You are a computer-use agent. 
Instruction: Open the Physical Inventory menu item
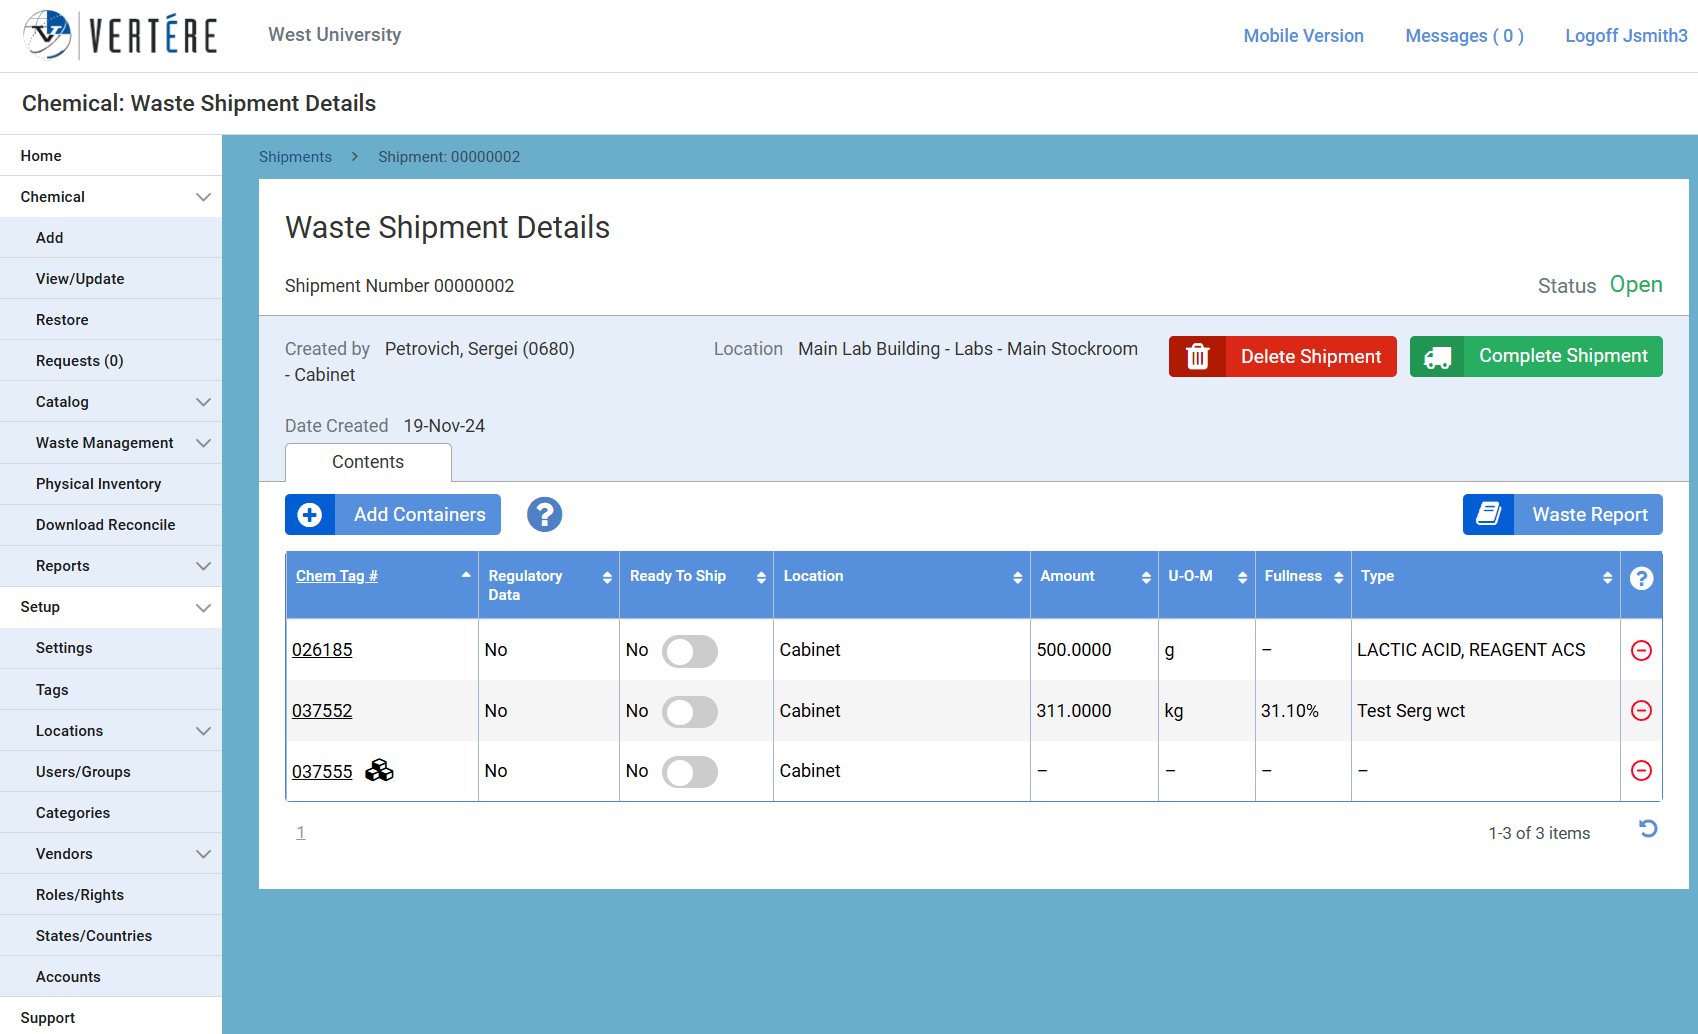point(111,484)
